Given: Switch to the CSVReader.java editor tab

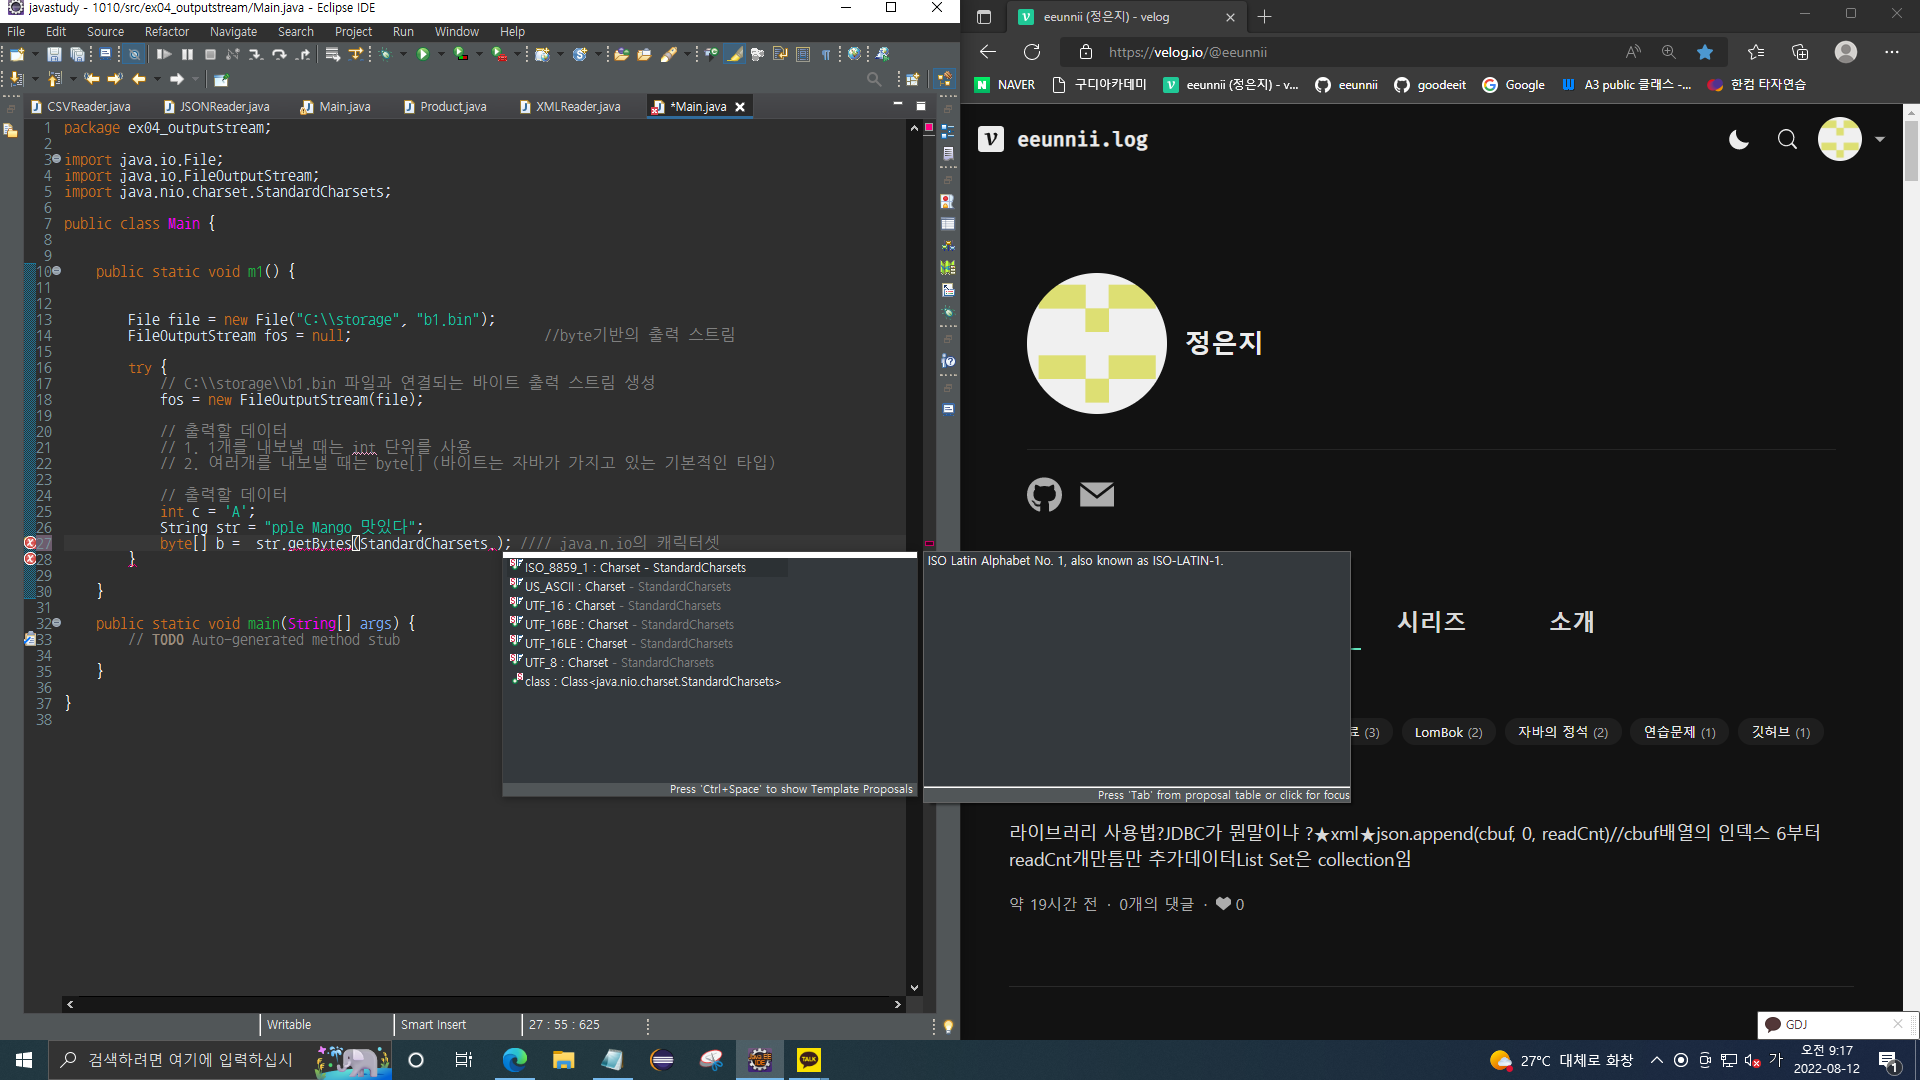Looking at the screenshot, I should pos(81,107).
